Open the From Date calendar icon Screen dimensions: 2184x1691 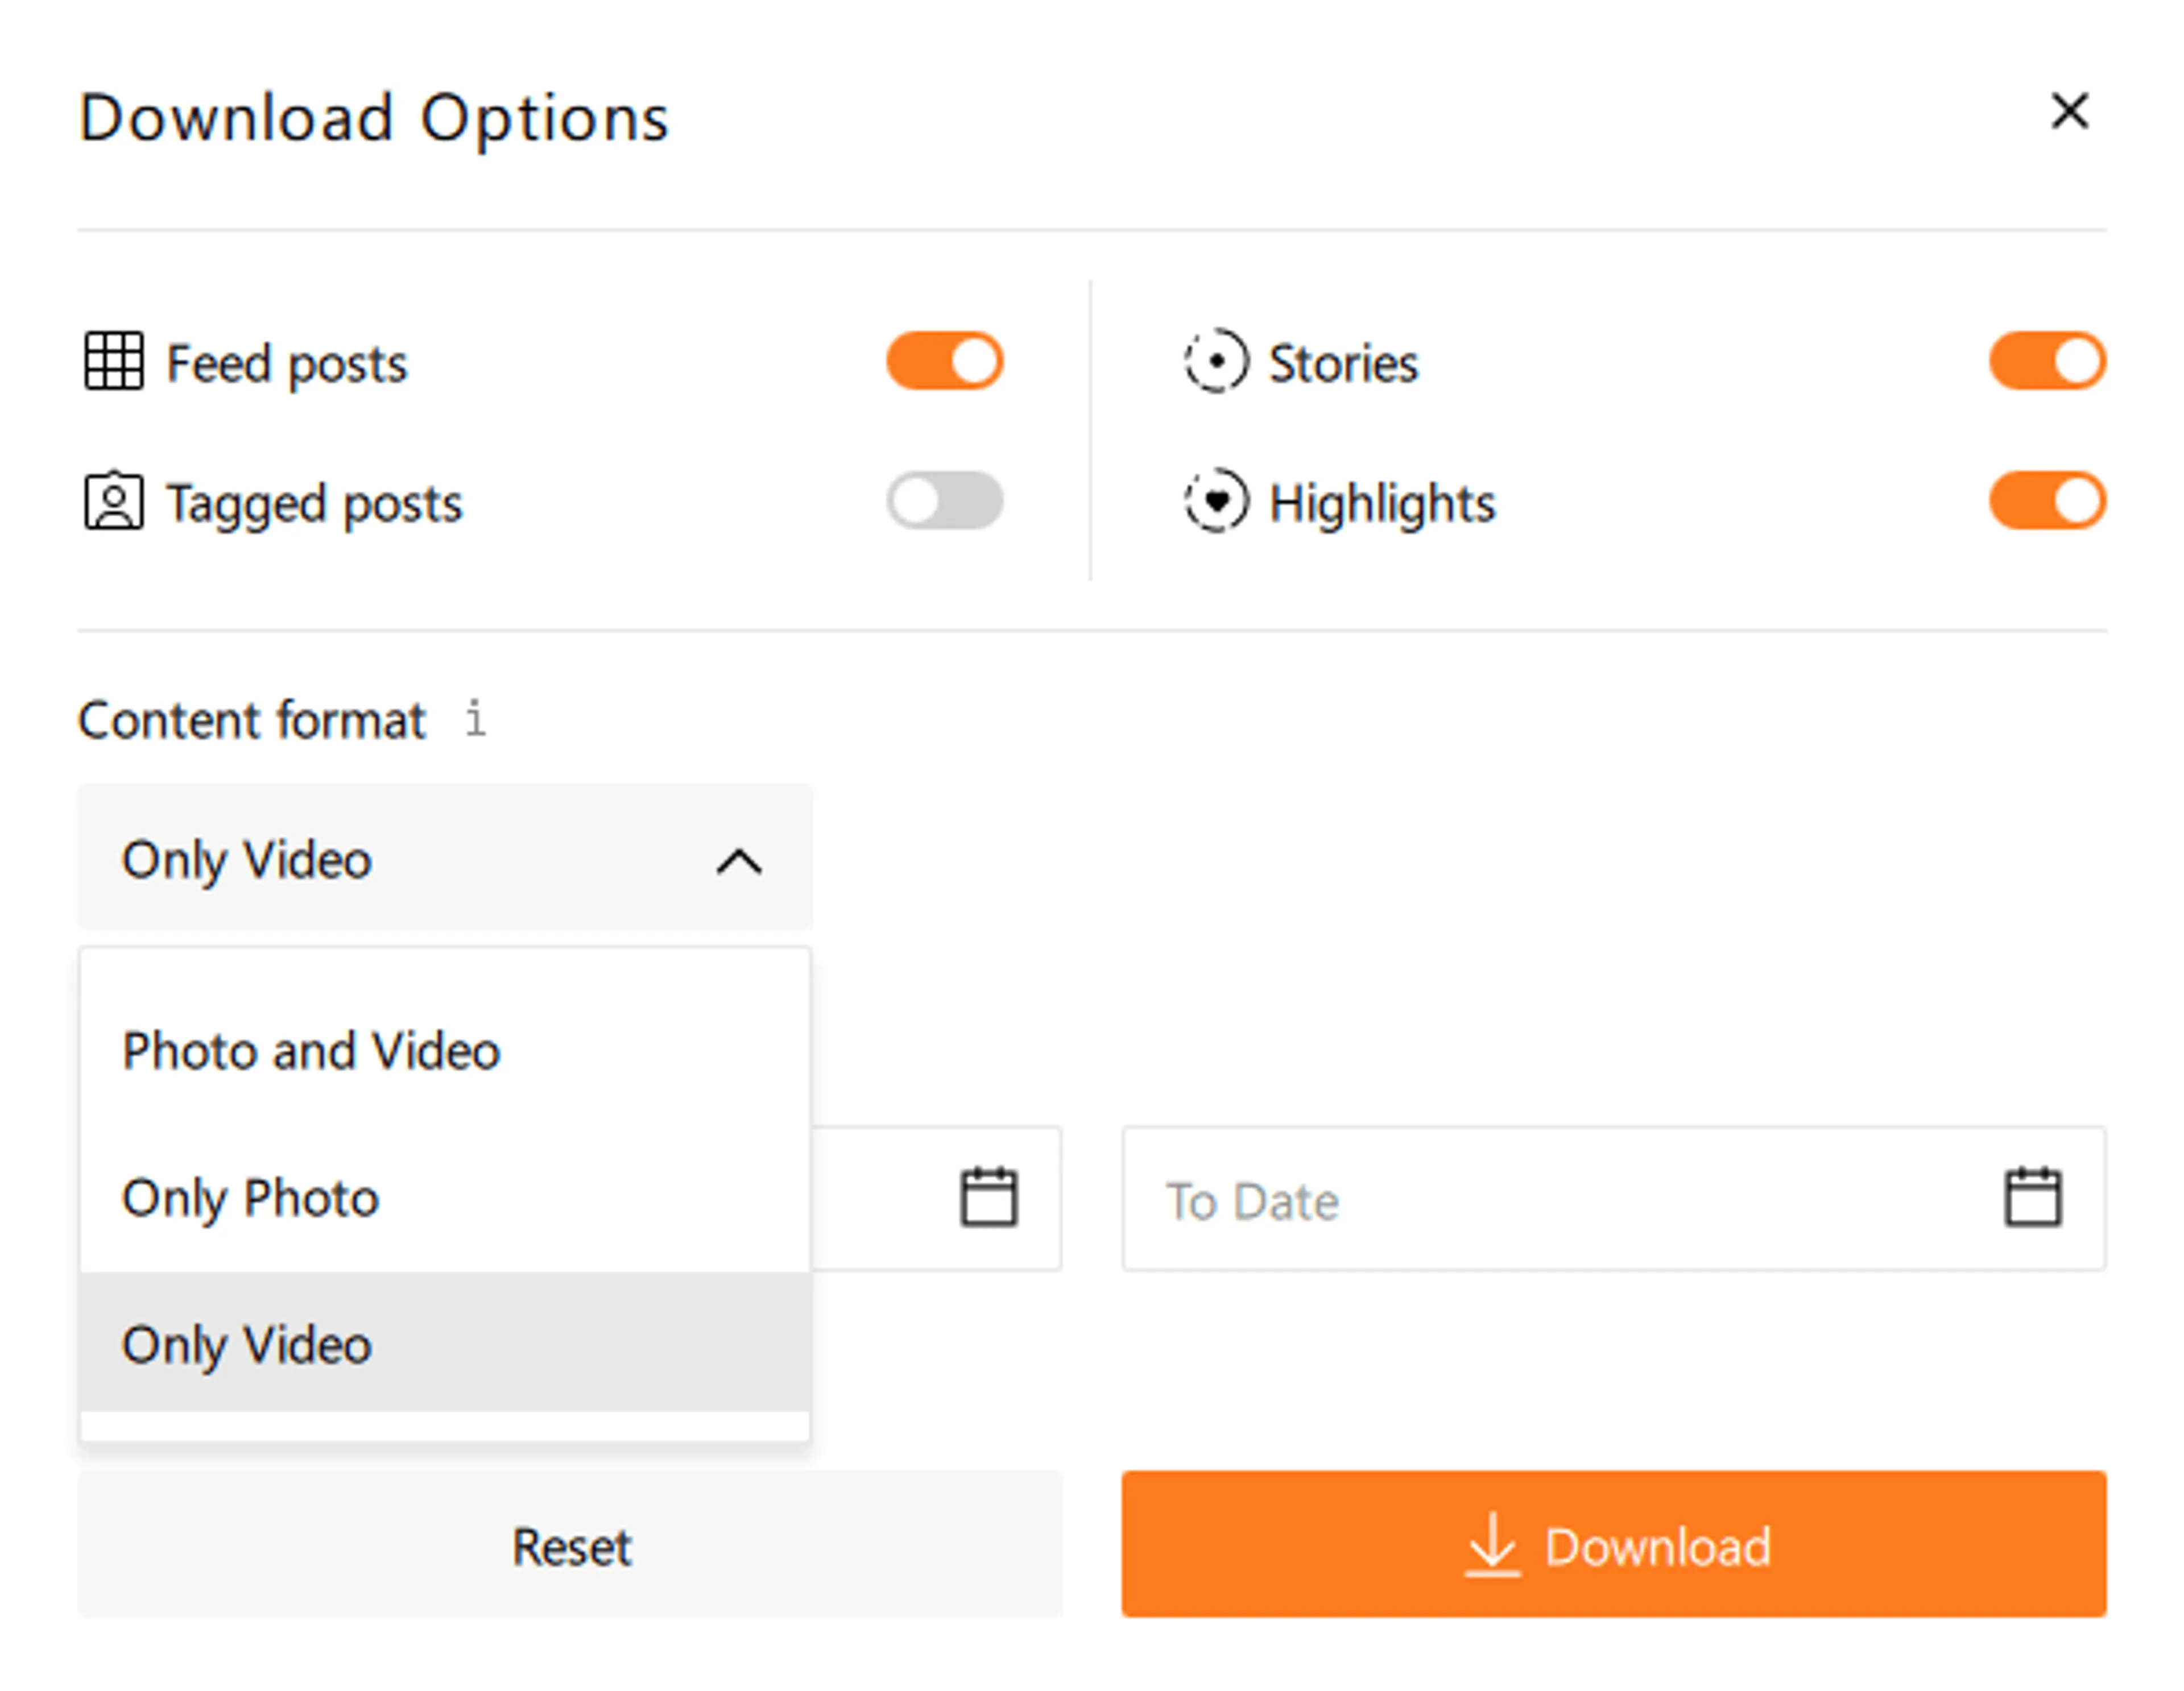pyautogui.click(x=989, y=1196)
